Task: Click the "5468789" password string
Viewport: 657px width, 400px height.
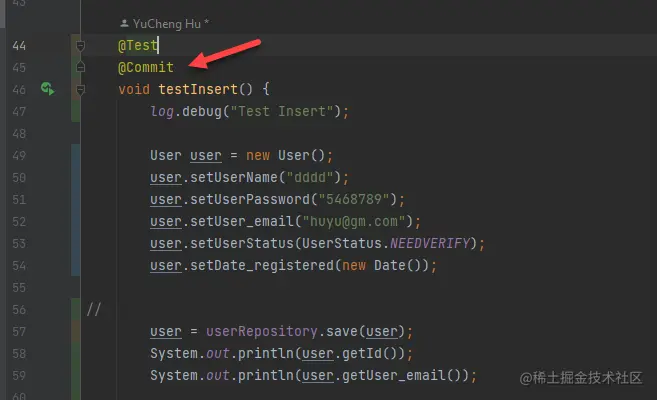Action: pyautogui.click(x=354, y=199)
